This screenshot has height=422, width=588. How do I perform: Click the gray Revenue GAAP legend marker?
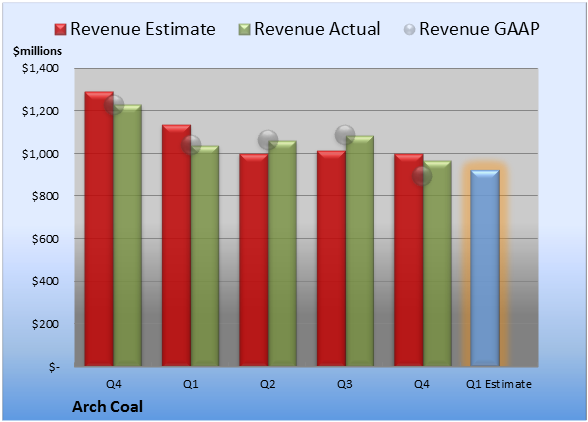(x=409, y=30)
